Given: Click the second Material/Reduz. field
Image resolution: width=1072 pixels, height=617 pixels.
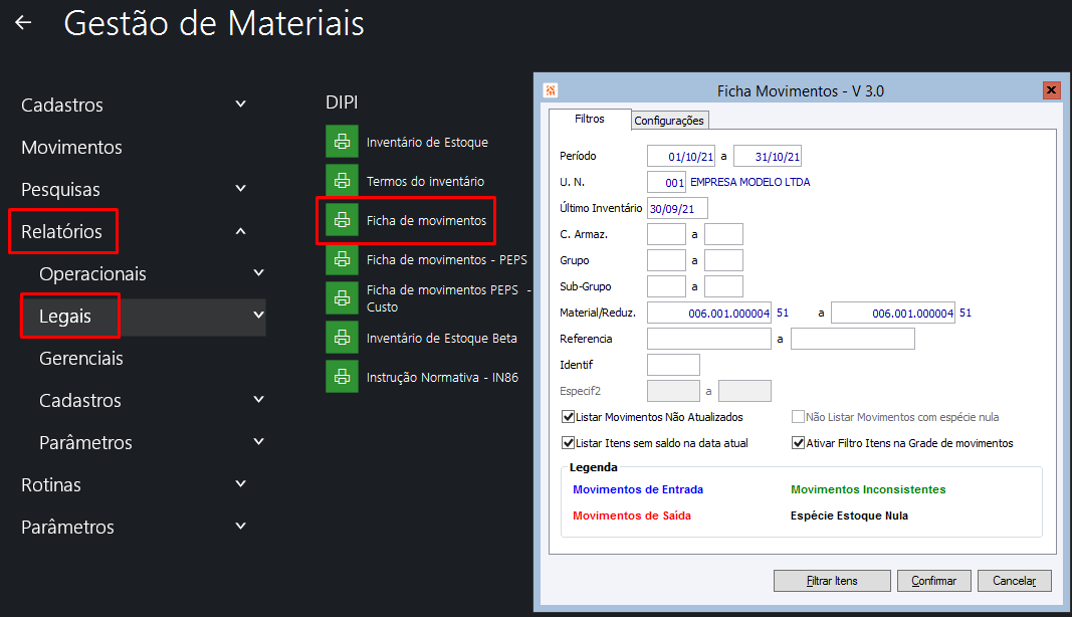Looking at the screenshot, I should click(893, 313).
